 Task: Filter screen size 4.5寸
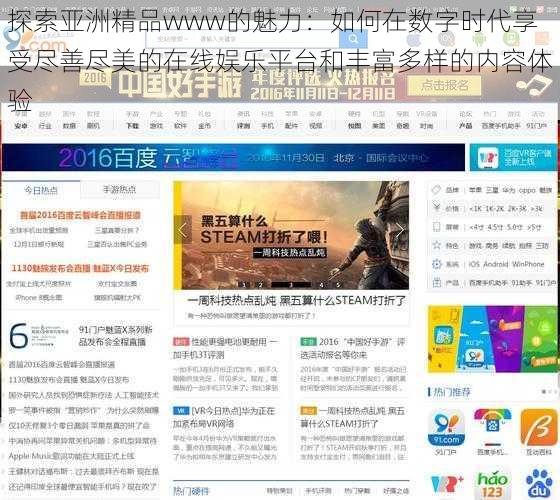click(494, 227)
